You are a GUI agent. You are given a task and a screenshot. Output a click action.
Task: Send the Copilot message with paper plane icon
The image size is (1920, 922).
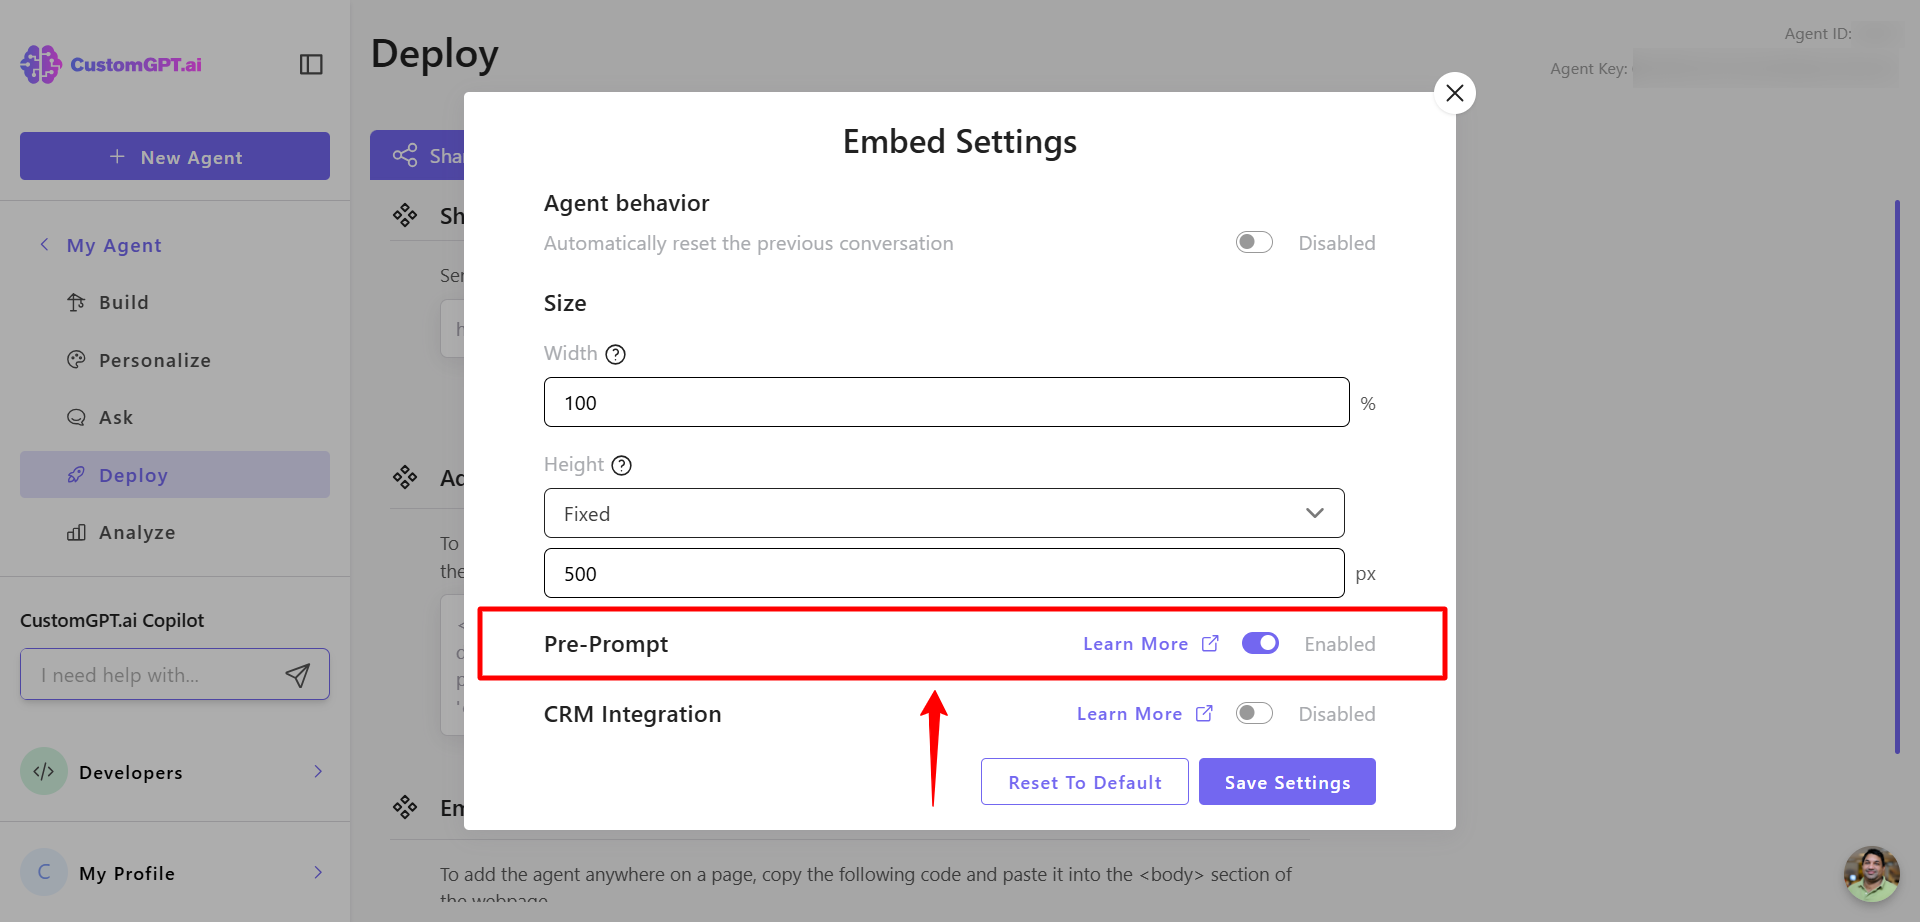point(297,675)
